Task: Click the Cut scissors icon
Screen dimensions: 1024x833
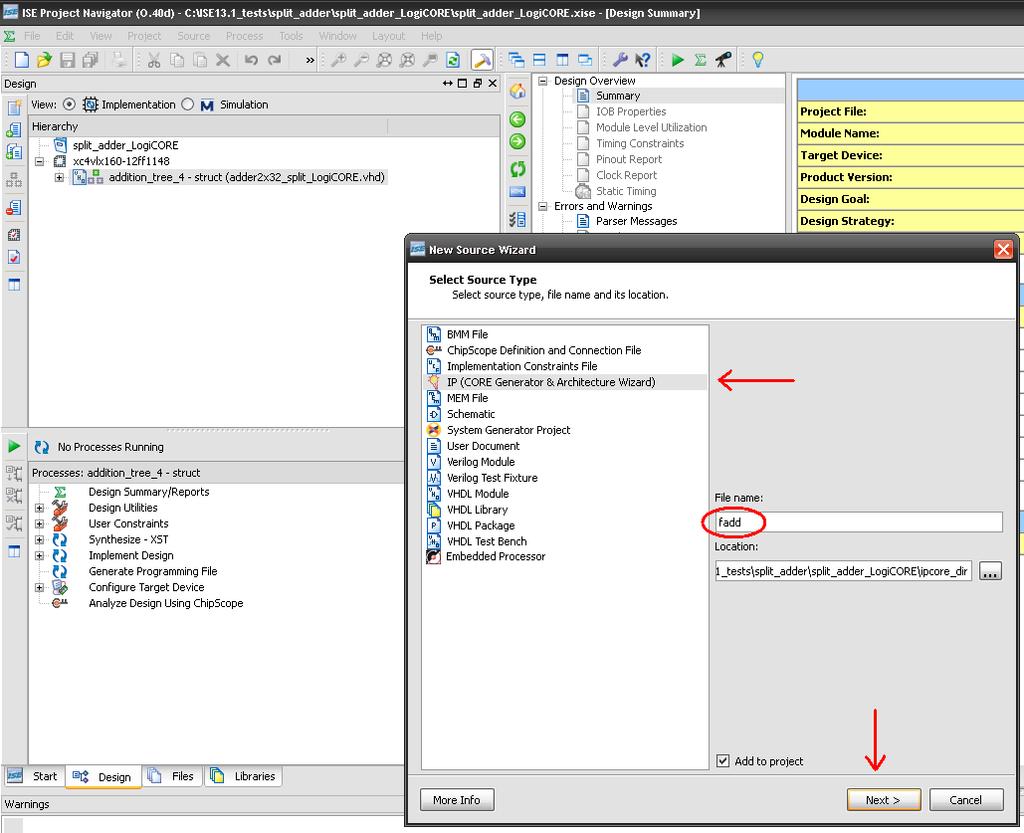Action: (x=154, y=60)
